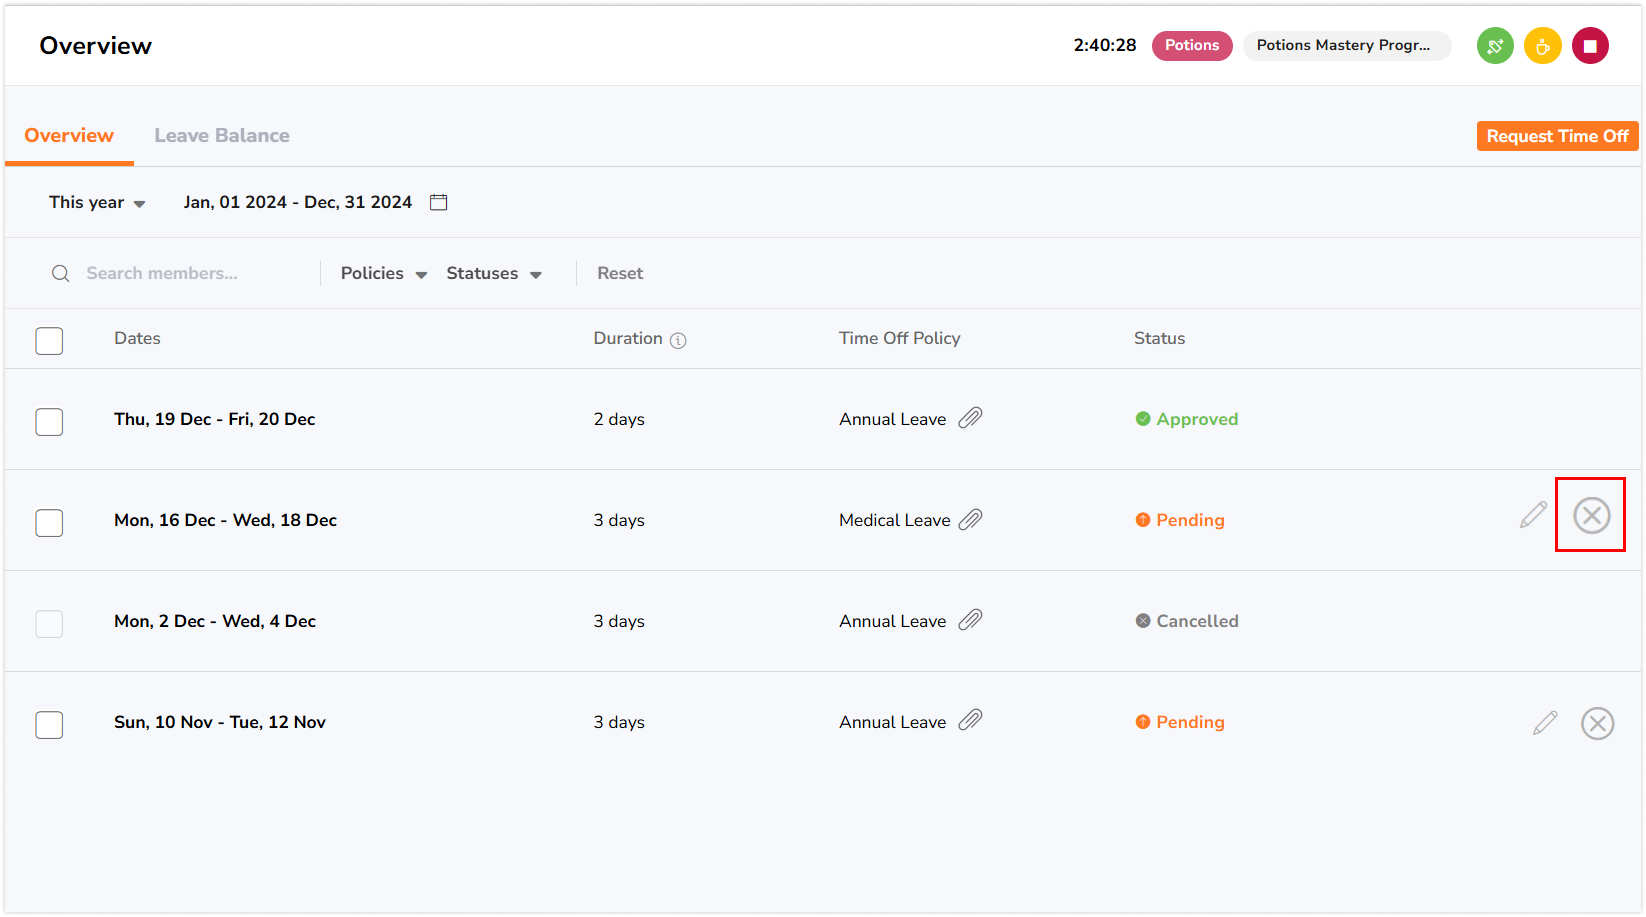Image resolution: width=1646 pixels, height=917 pixels.
Task: Click Annual Leave in the 2 Dec row
Action: 892,621
